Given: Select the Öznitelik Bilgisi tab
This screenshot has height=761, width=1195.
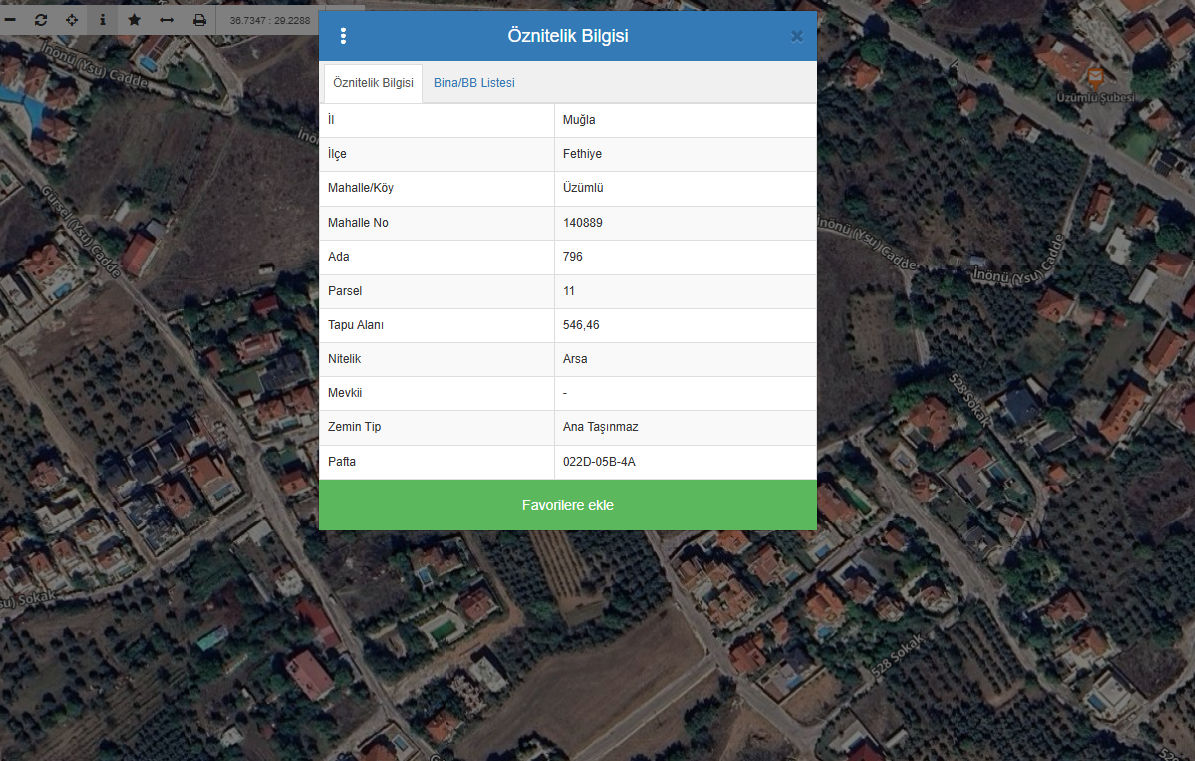Looking at the screenshot, I should [373, 83].
